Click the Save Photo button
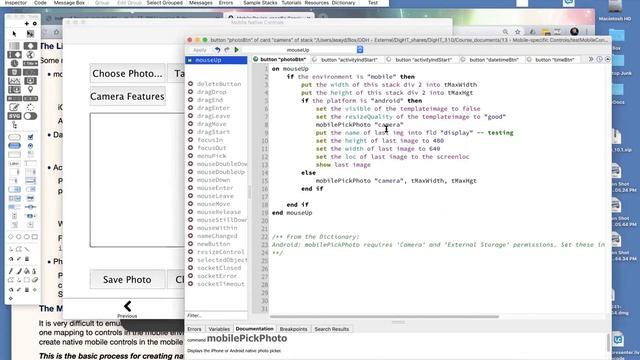Screen dimensions: 640x360 tap(127, 280)
